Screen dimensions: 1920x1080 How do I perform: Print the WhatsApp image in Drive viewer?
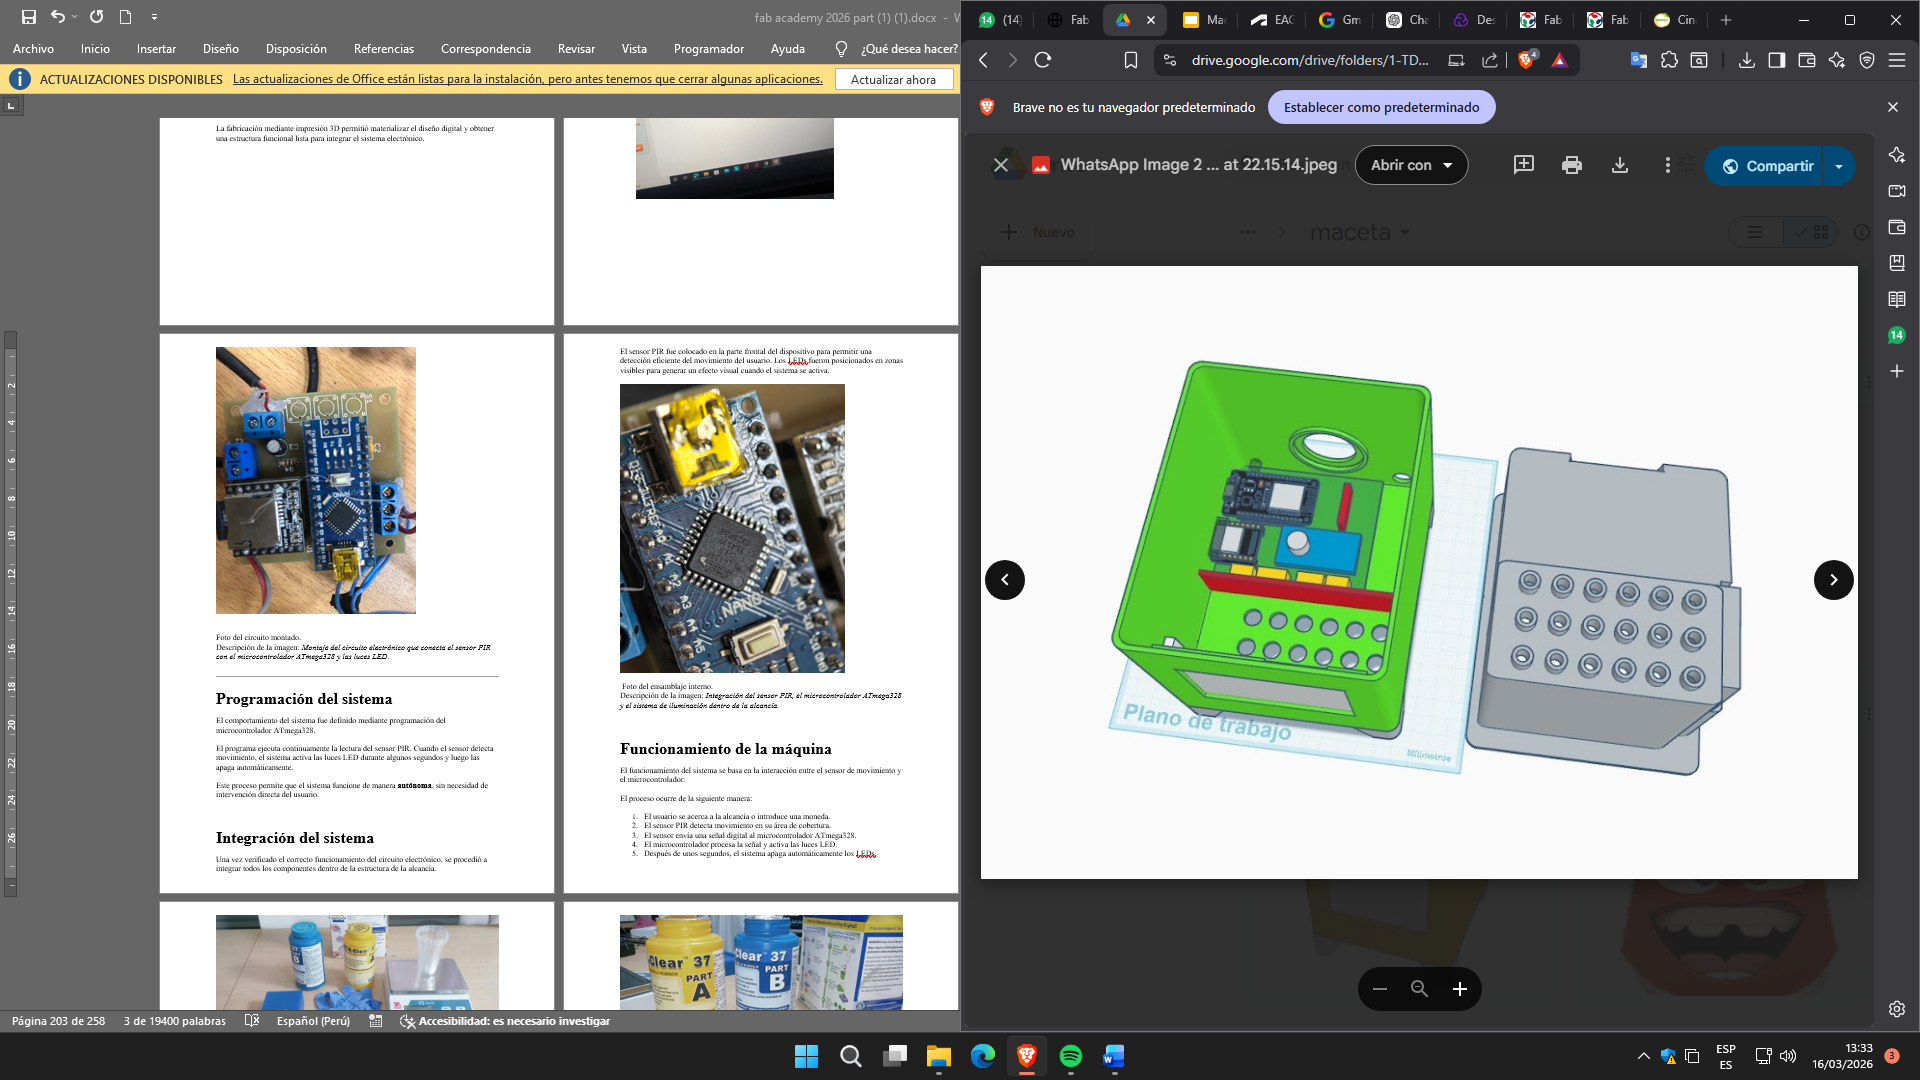(1571, 165)
